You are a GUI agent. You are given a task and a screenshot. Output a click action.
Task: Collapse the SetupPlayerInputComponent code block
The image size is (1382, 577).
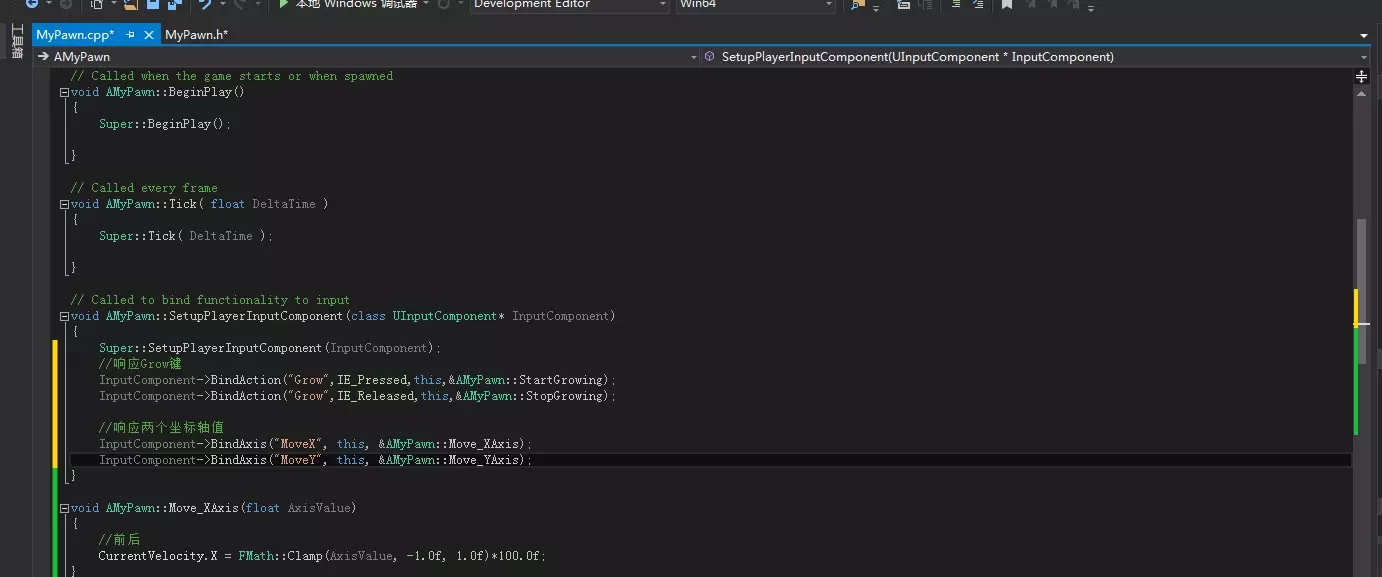click(x=64, y=316)
